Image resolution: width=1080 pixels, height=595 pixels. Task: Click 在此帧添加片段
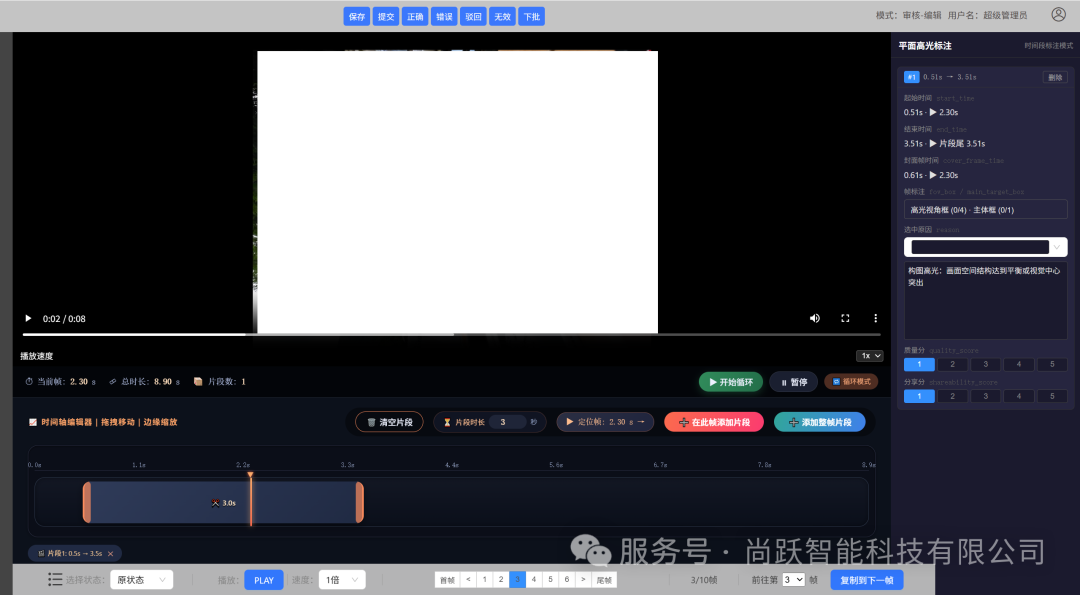(x=714, y=422)
